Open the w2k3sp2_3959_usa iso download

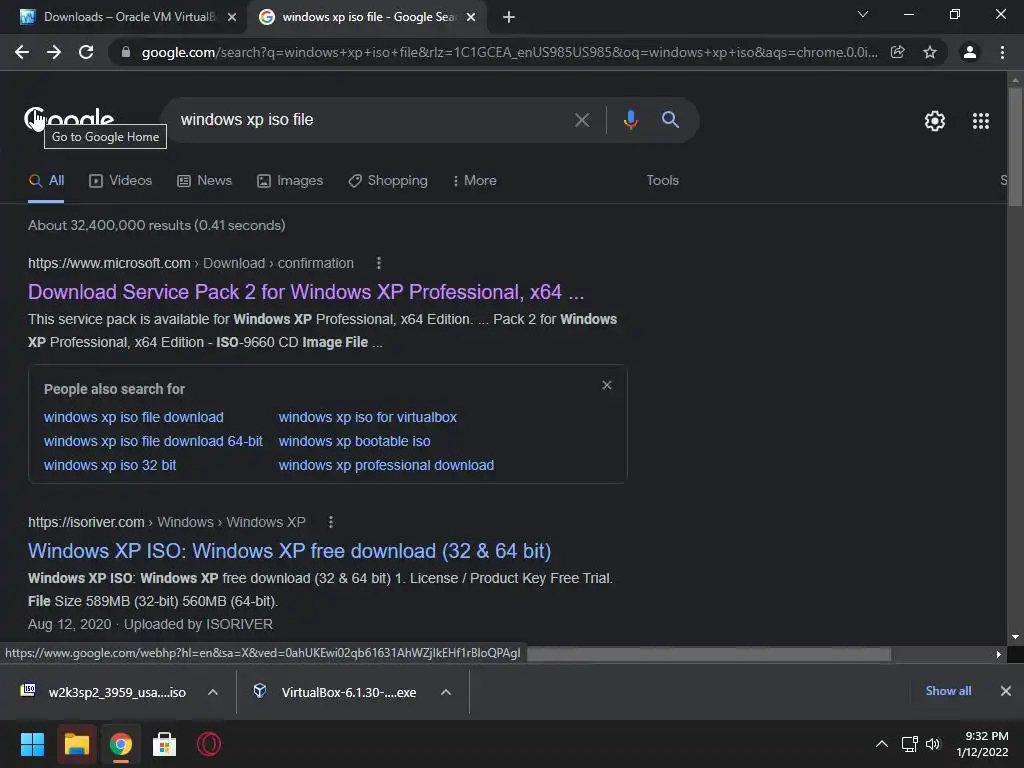(x=104, y=692)
